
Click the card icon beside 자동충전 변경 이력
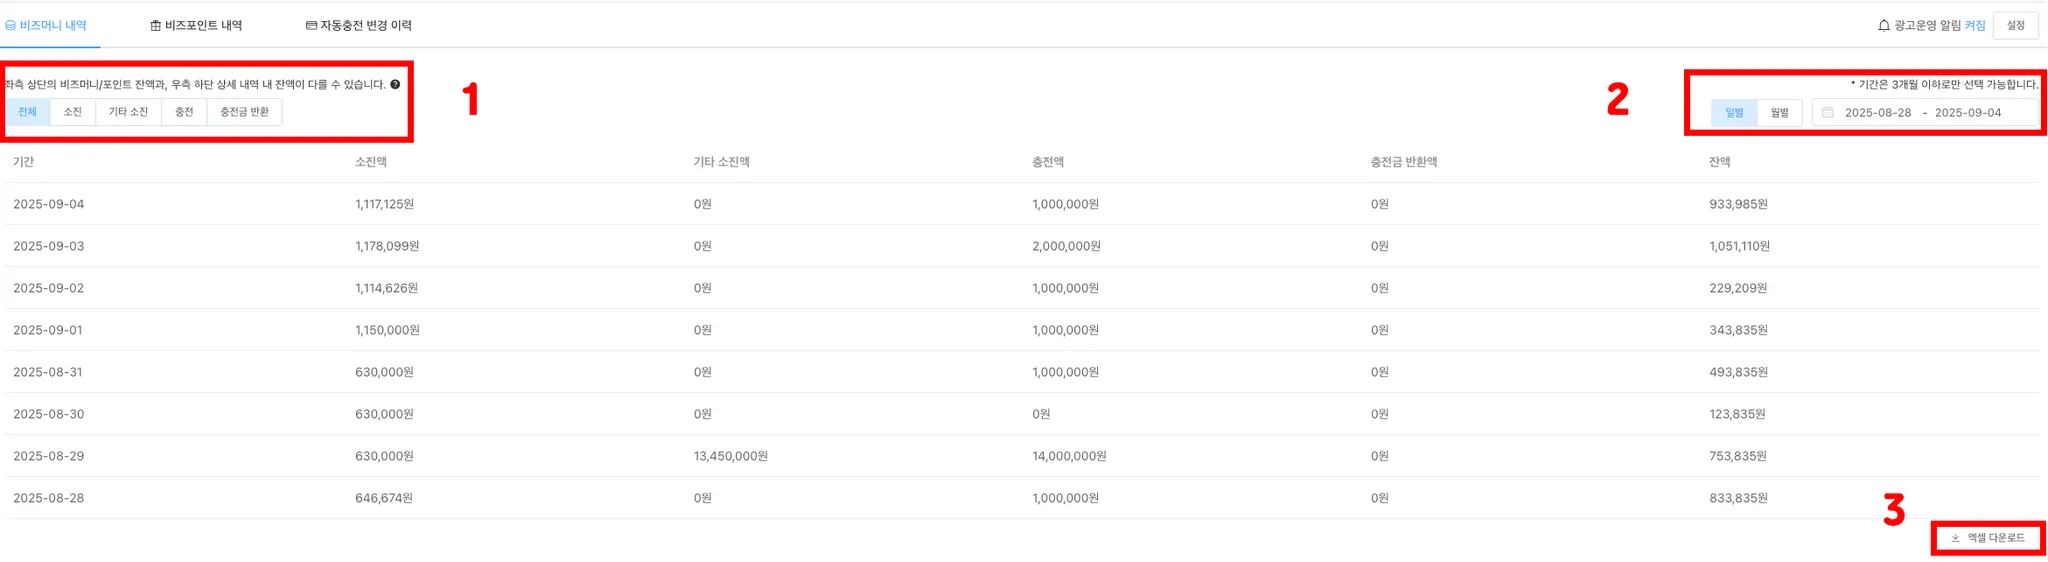tap(311, 26)
